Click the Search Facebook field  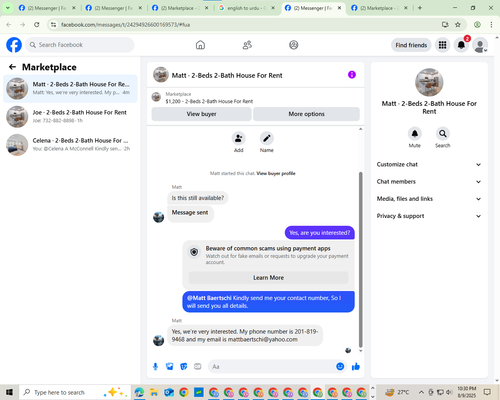[x=80, y=45]
